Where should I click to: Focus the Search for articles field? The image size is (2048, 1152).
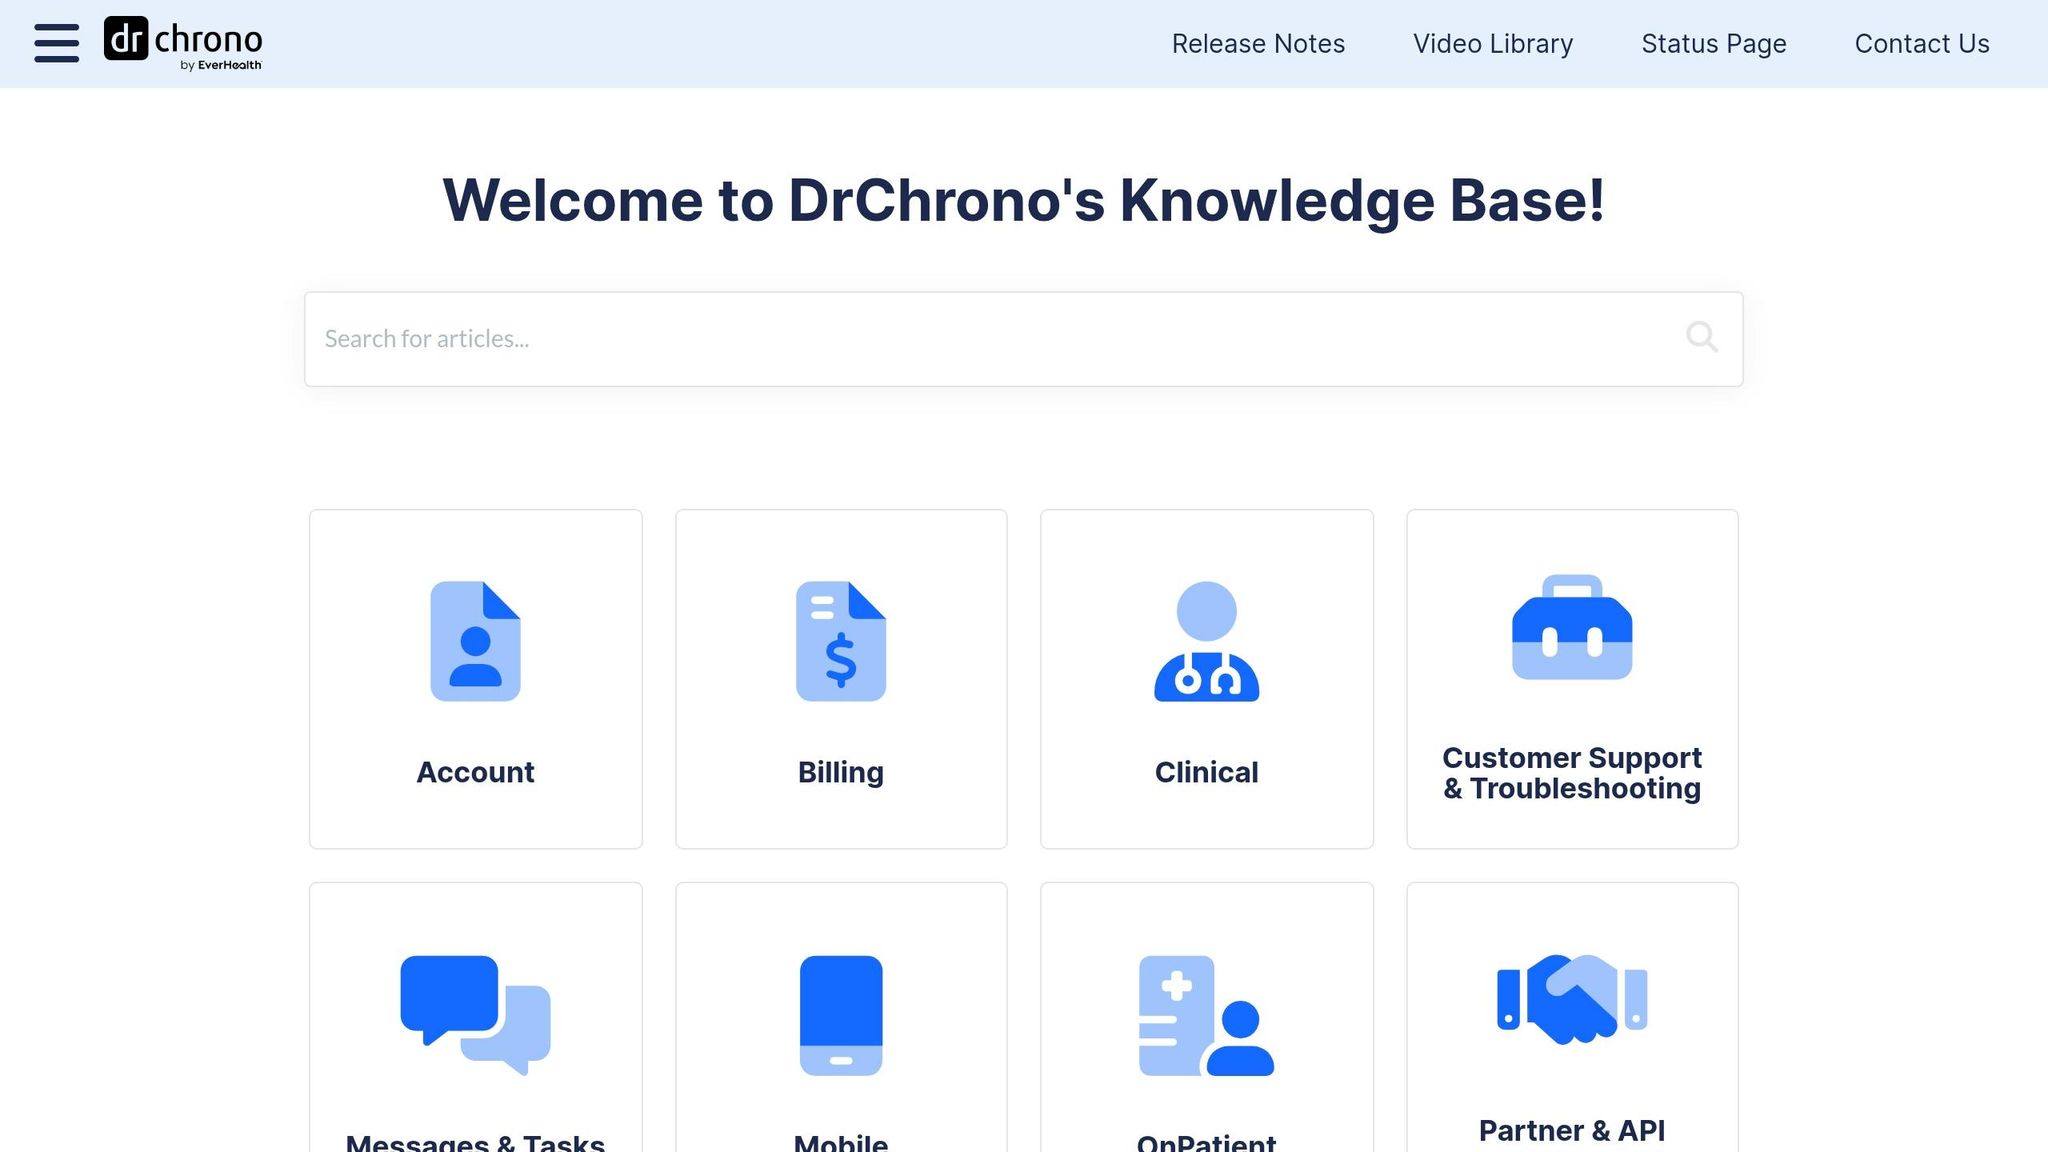pos(1023,339)
